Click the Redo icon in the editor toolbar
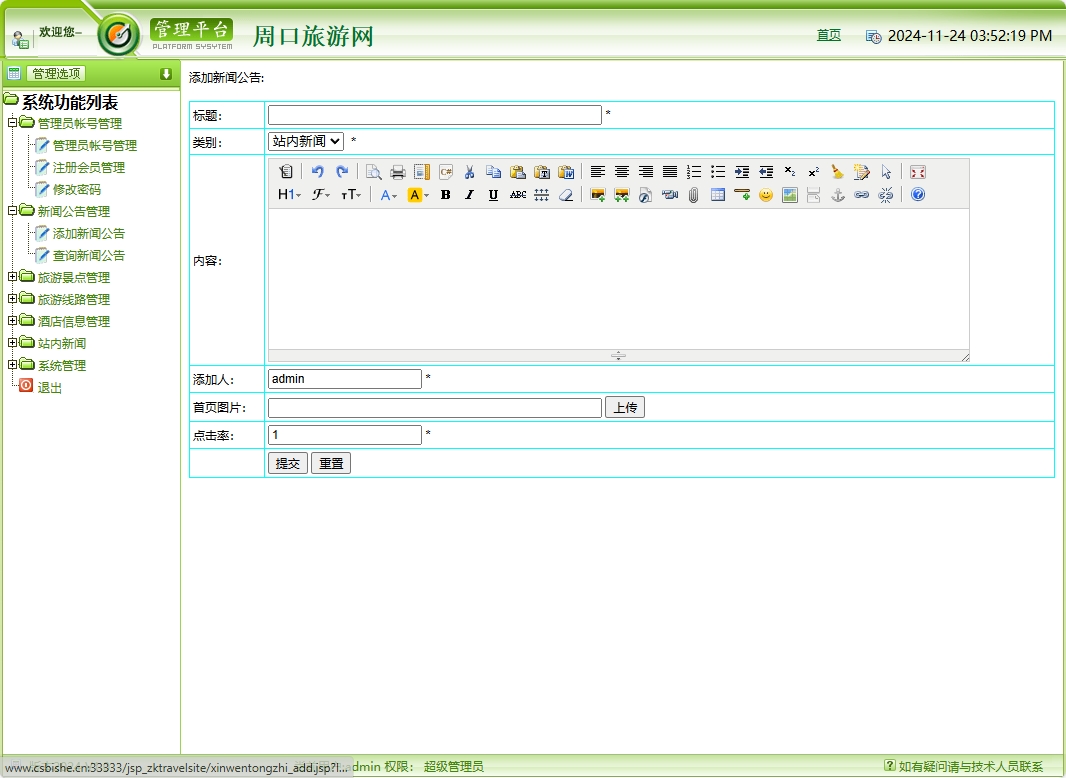Image resolution: width=1066 pixels, height=778 pixels. [x=342, y=171]
